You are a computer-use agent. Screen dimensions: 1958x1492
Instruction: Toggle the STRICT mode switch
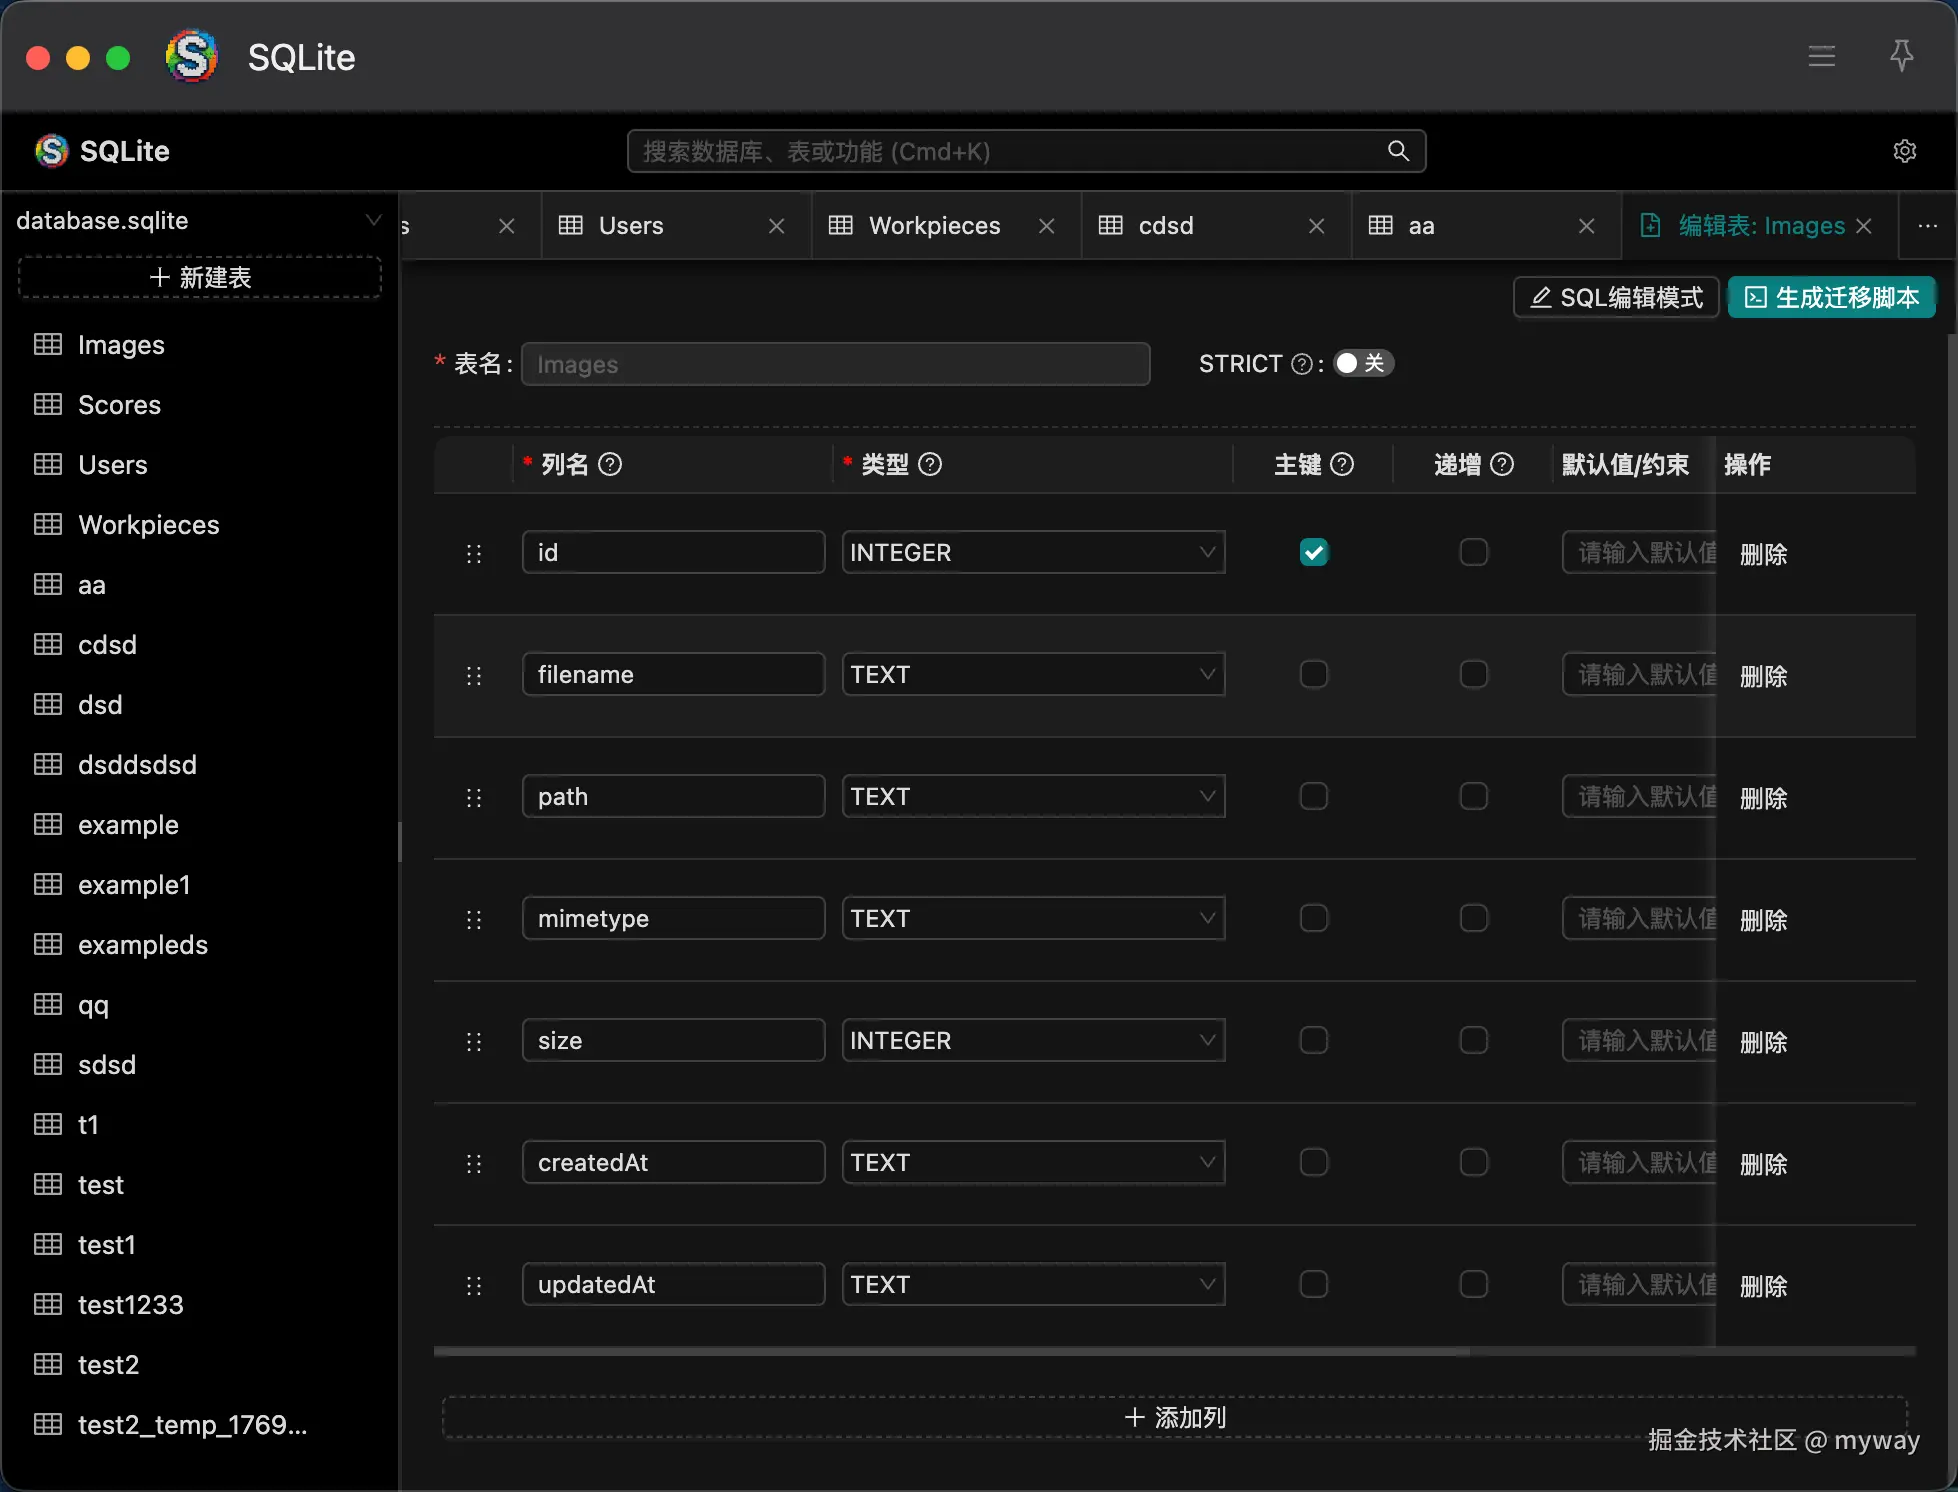(x=1363, y=363)
